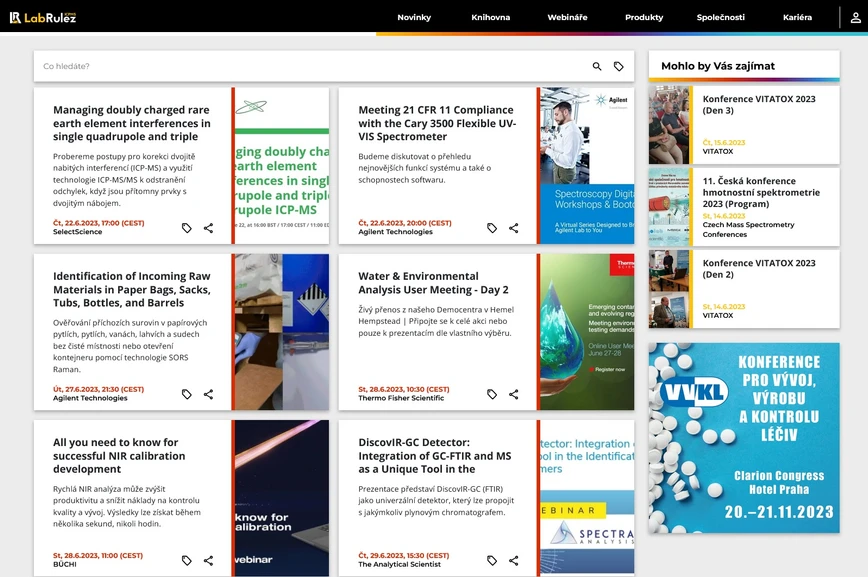Image resolution: width=868 pixels, height=577 pixels.
Task: Open 'All you need to know for successful NIR' title
Action: tap(119, 455)
